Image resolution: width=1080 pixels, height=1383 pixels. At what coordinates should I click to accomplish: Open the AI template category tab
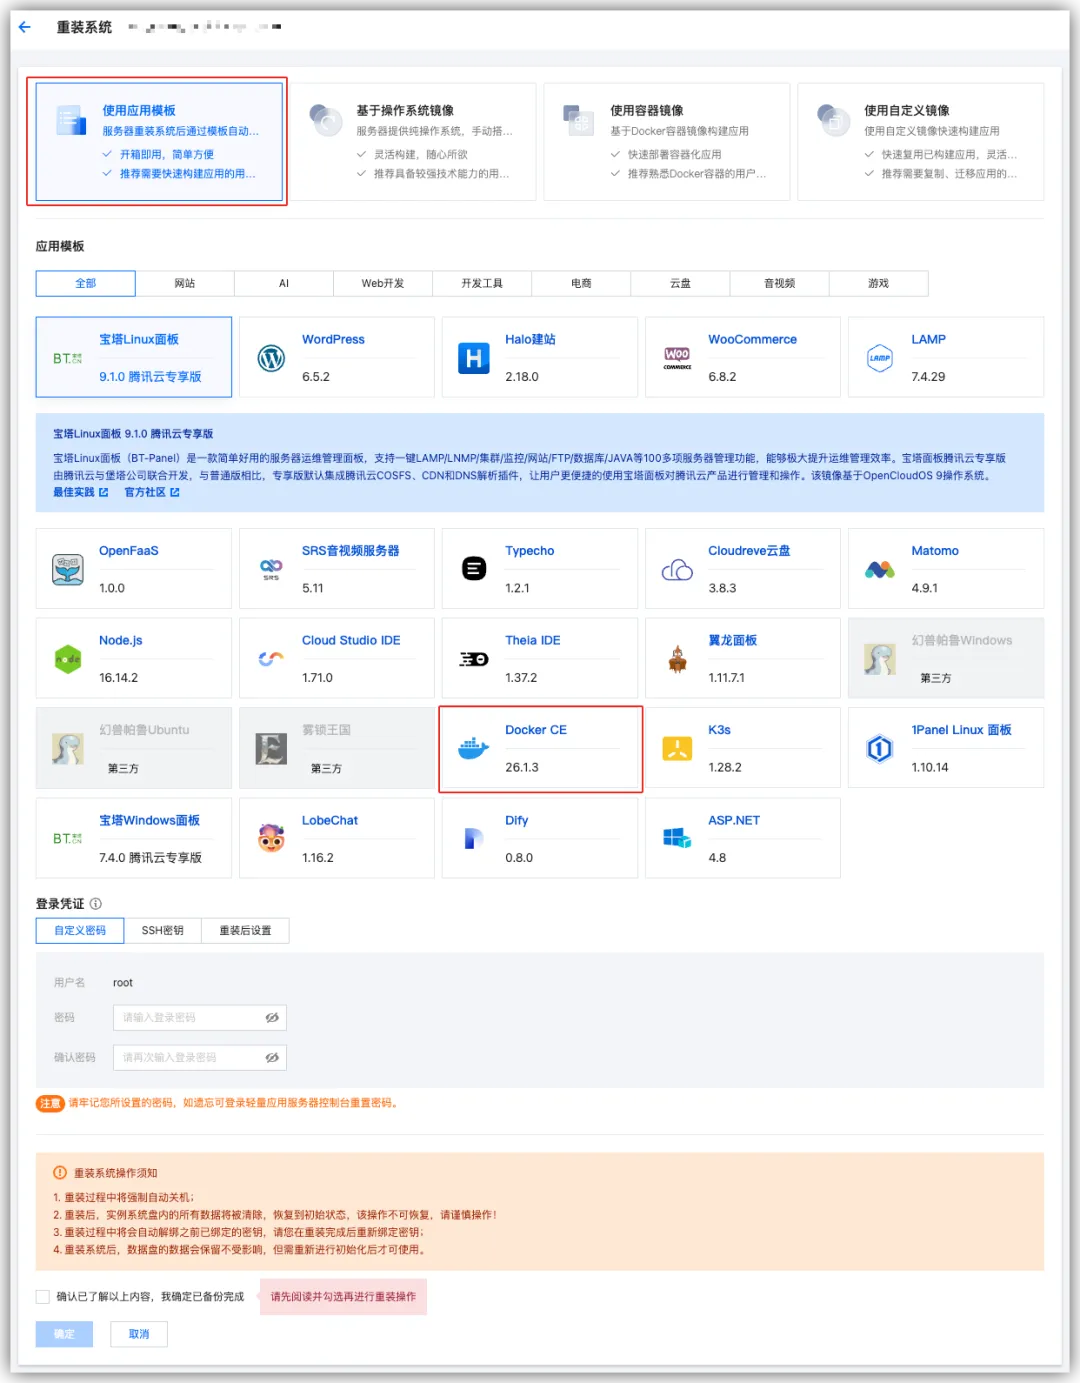(x=284, y=283)
